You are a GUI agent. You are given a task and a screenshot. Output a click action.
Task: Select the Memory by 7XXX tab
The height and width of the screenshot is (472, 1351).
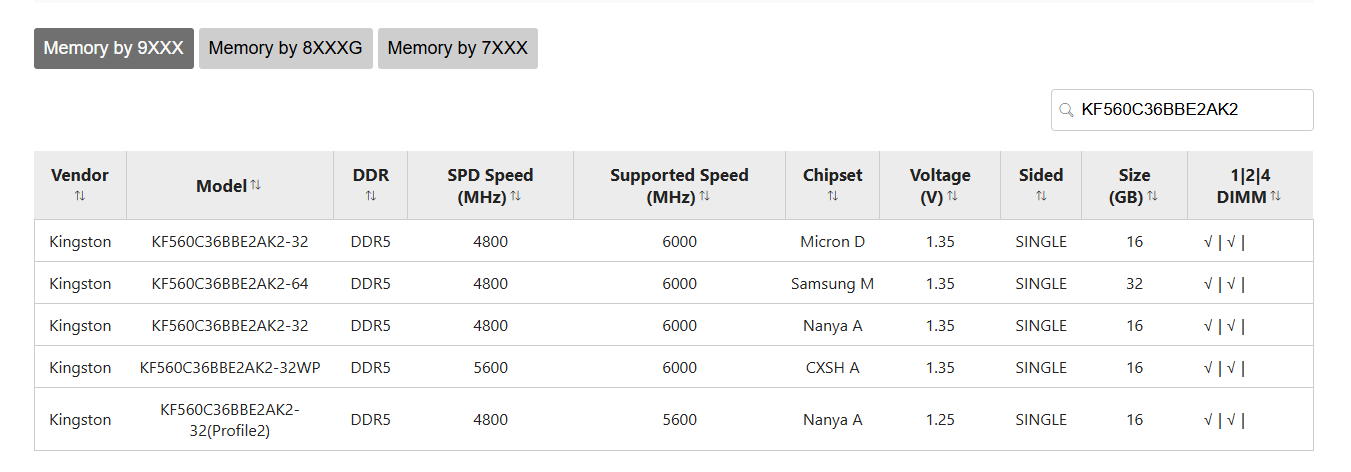point(458,48)
